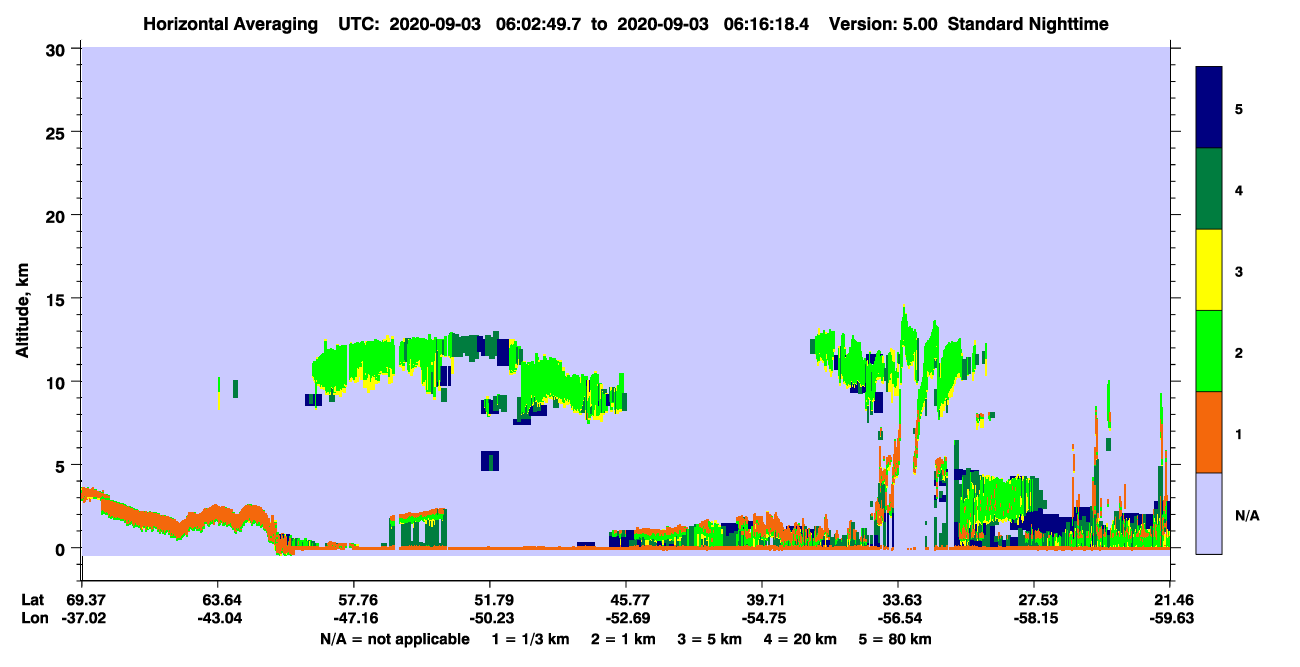The image size is (1300, 667).
Task: Click longitude value -52.69
Action: click(x=625, y=618)
